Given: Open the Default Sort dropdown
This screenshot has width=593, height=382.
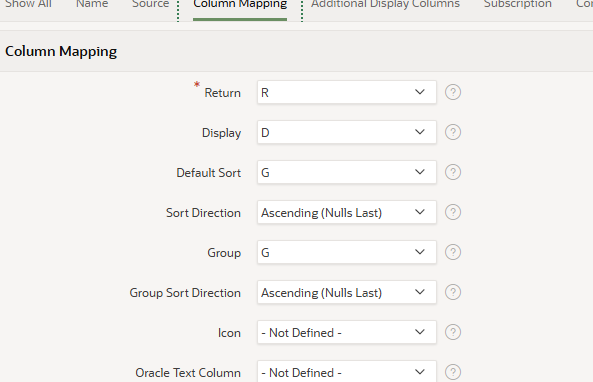Looking at the screenshot, I should pyautogui.click(x=347, y=172).
